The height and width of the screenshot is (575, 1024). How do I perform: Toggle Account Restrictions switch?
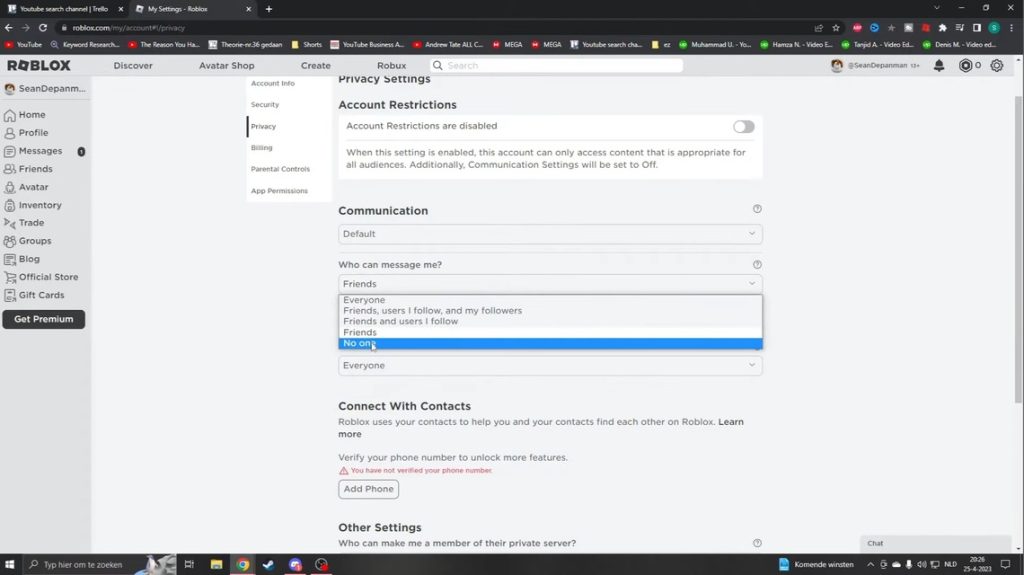[743, 127]
